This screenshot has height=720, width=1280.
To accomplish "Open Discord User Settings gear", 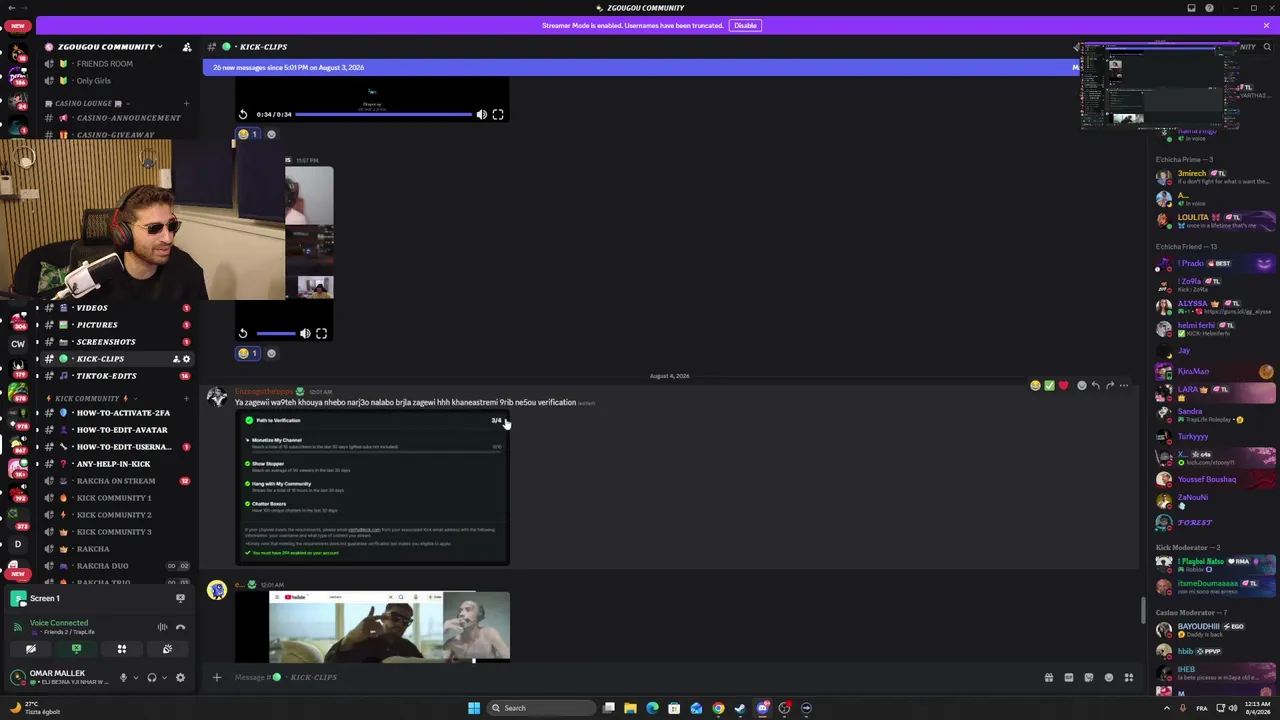I will (x=180, y=677).
